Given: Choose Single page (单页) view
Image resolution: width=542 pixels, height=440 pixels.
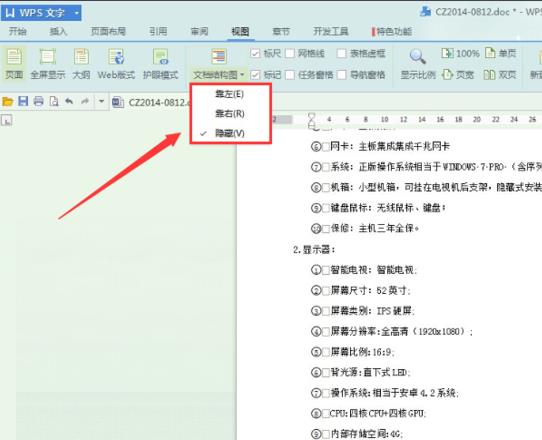Looking at the screenshot, I should [x=501, y=53].
